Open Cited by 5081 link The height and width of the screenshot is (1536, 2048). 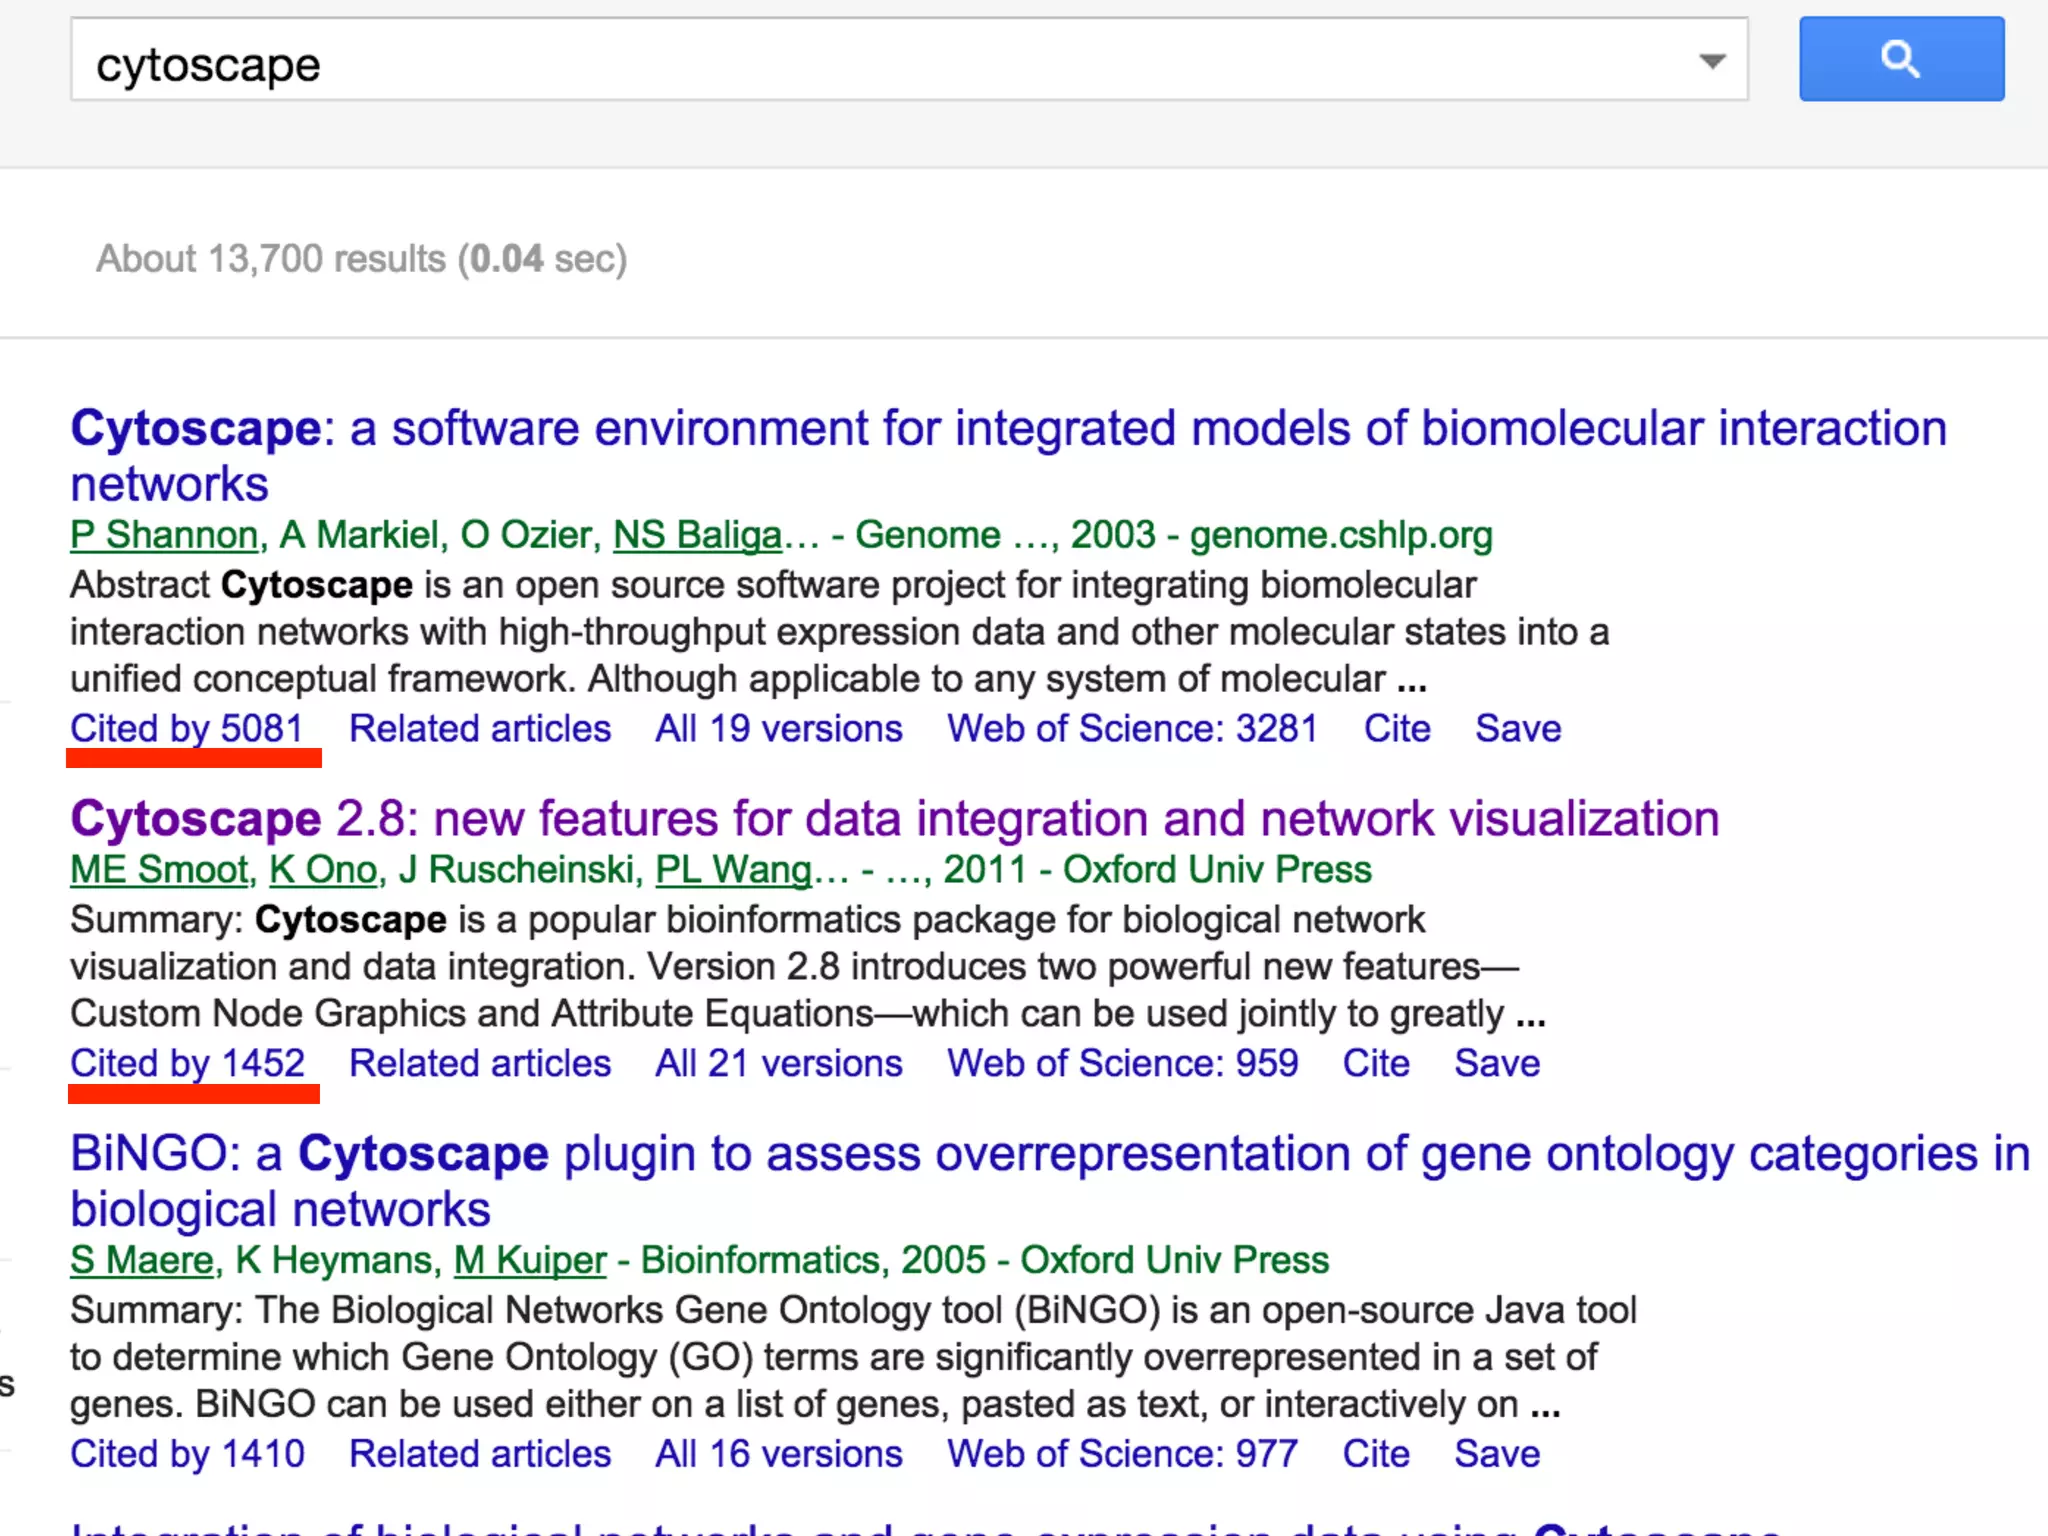point(187,729)
